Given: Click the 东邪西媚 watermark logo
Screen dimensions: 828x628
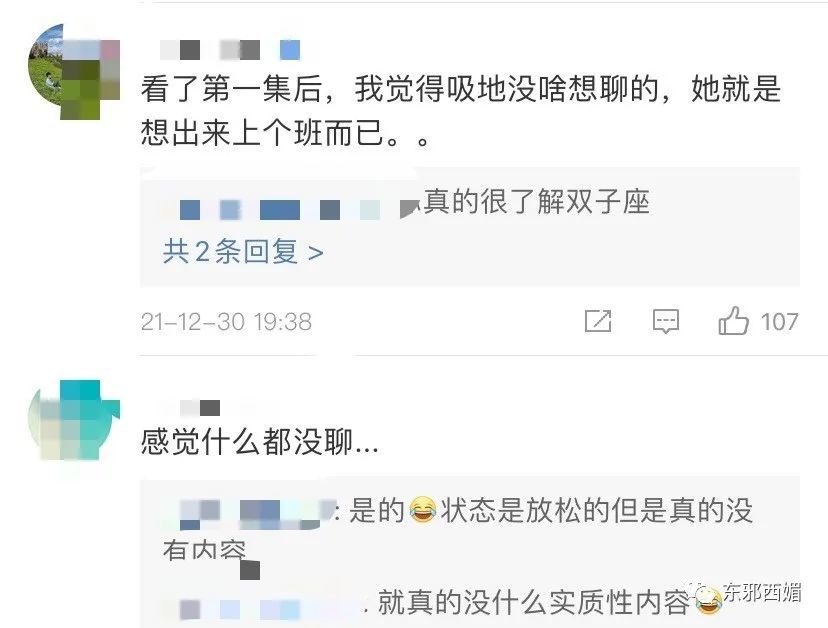Looking at the screenshot, I should (749, 594).
